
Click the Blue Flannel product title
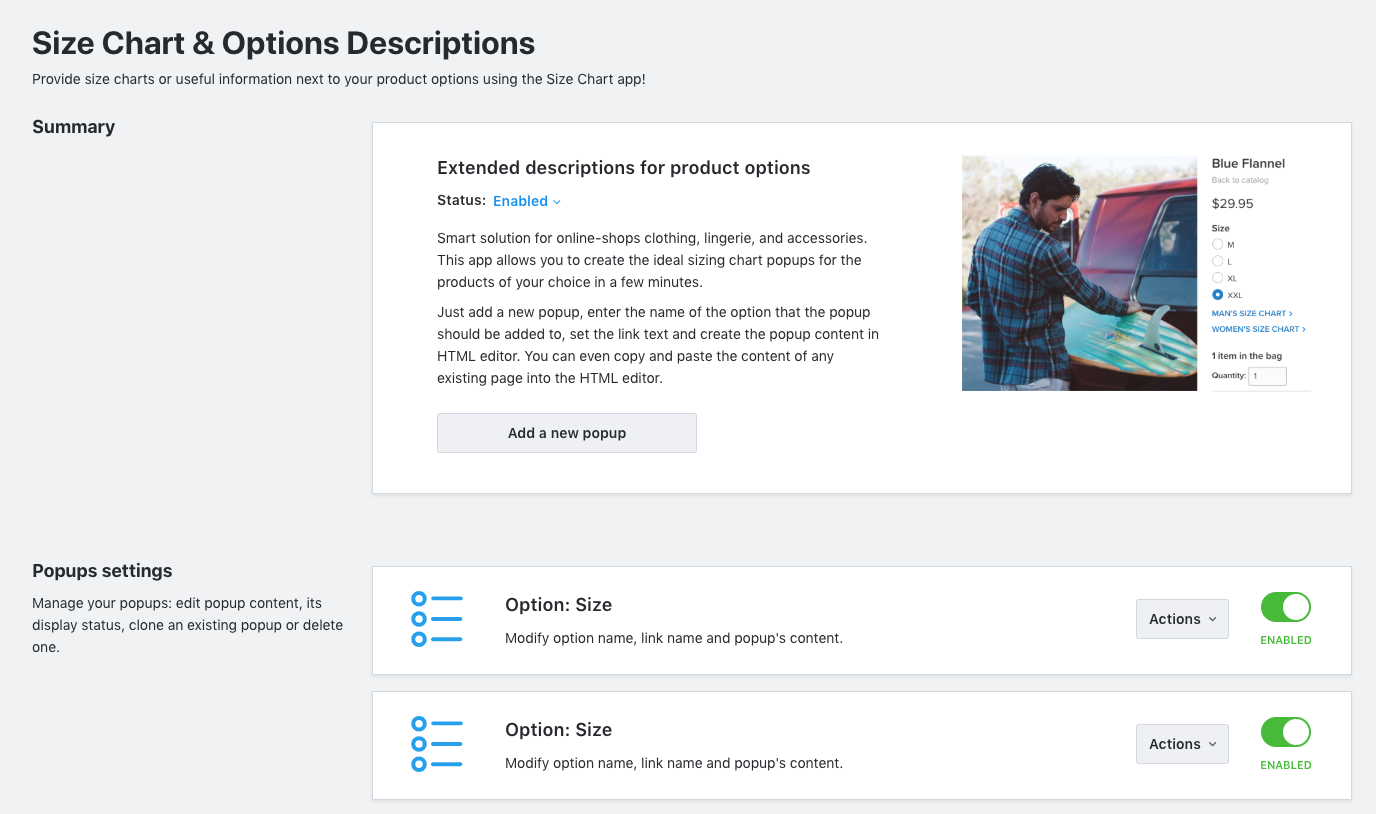1248,163
